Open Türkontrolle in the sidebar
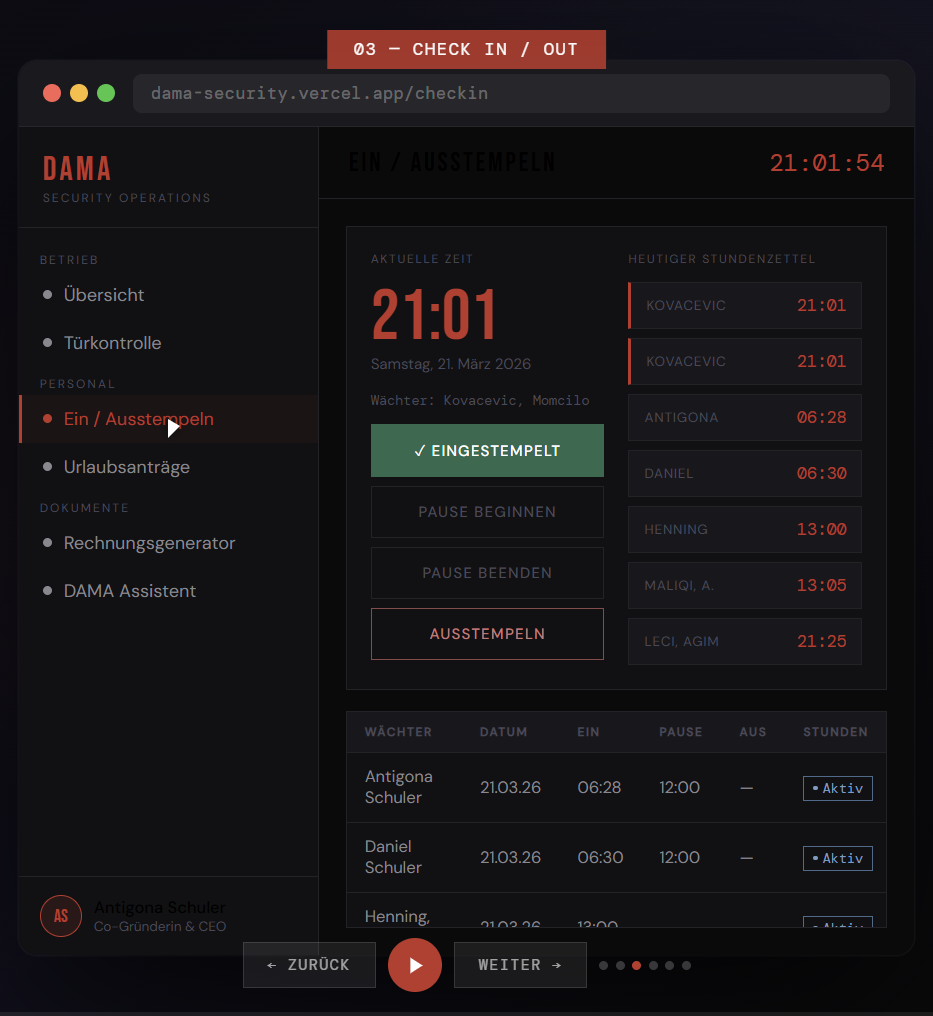933x1016 pixels. pyautogui.click(x=168, y=343)
